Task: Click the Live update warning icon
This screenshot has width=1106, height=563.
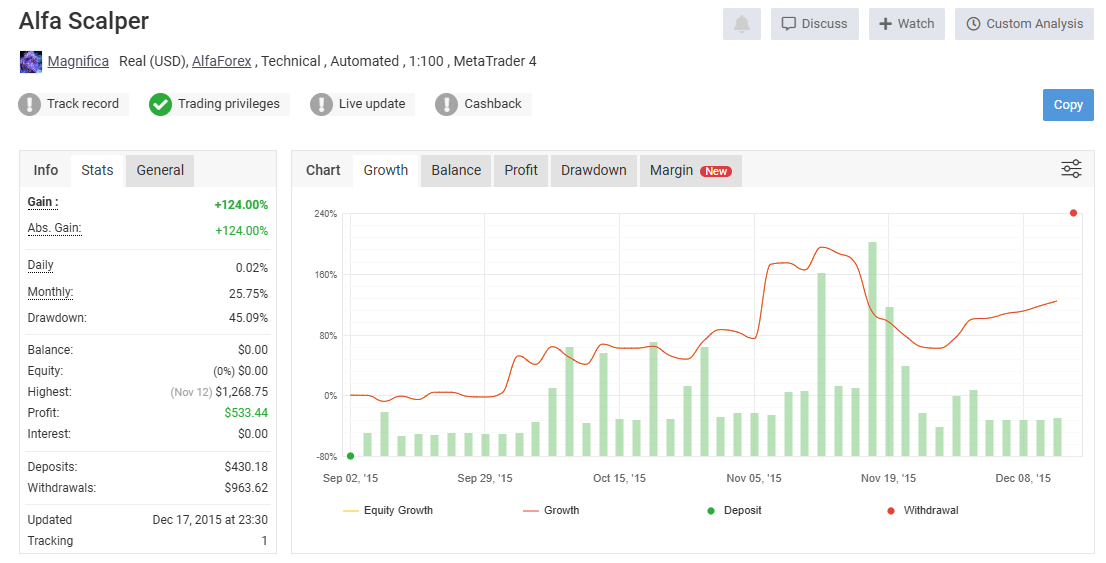Action: [x=321, y=104]
